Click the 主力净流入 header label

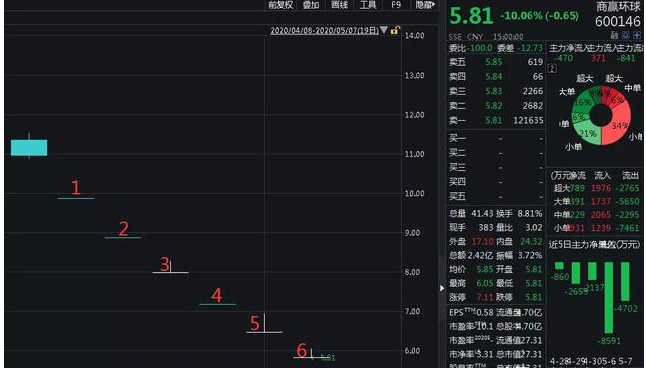point(570,48)
